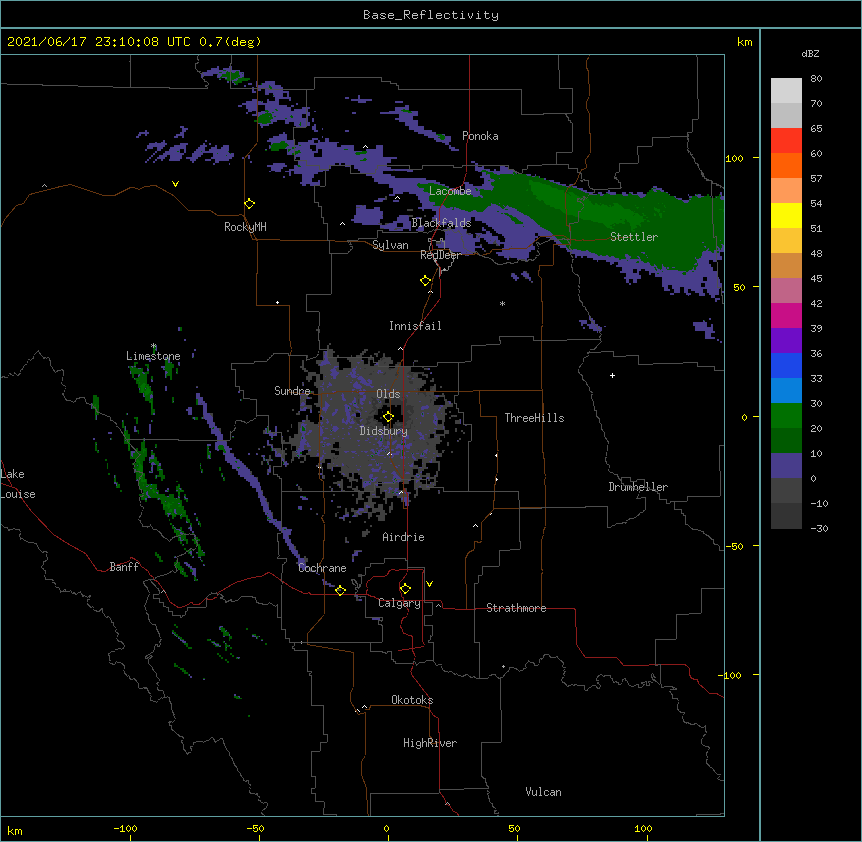Click the ThreeHills town label

pos(534,418)
